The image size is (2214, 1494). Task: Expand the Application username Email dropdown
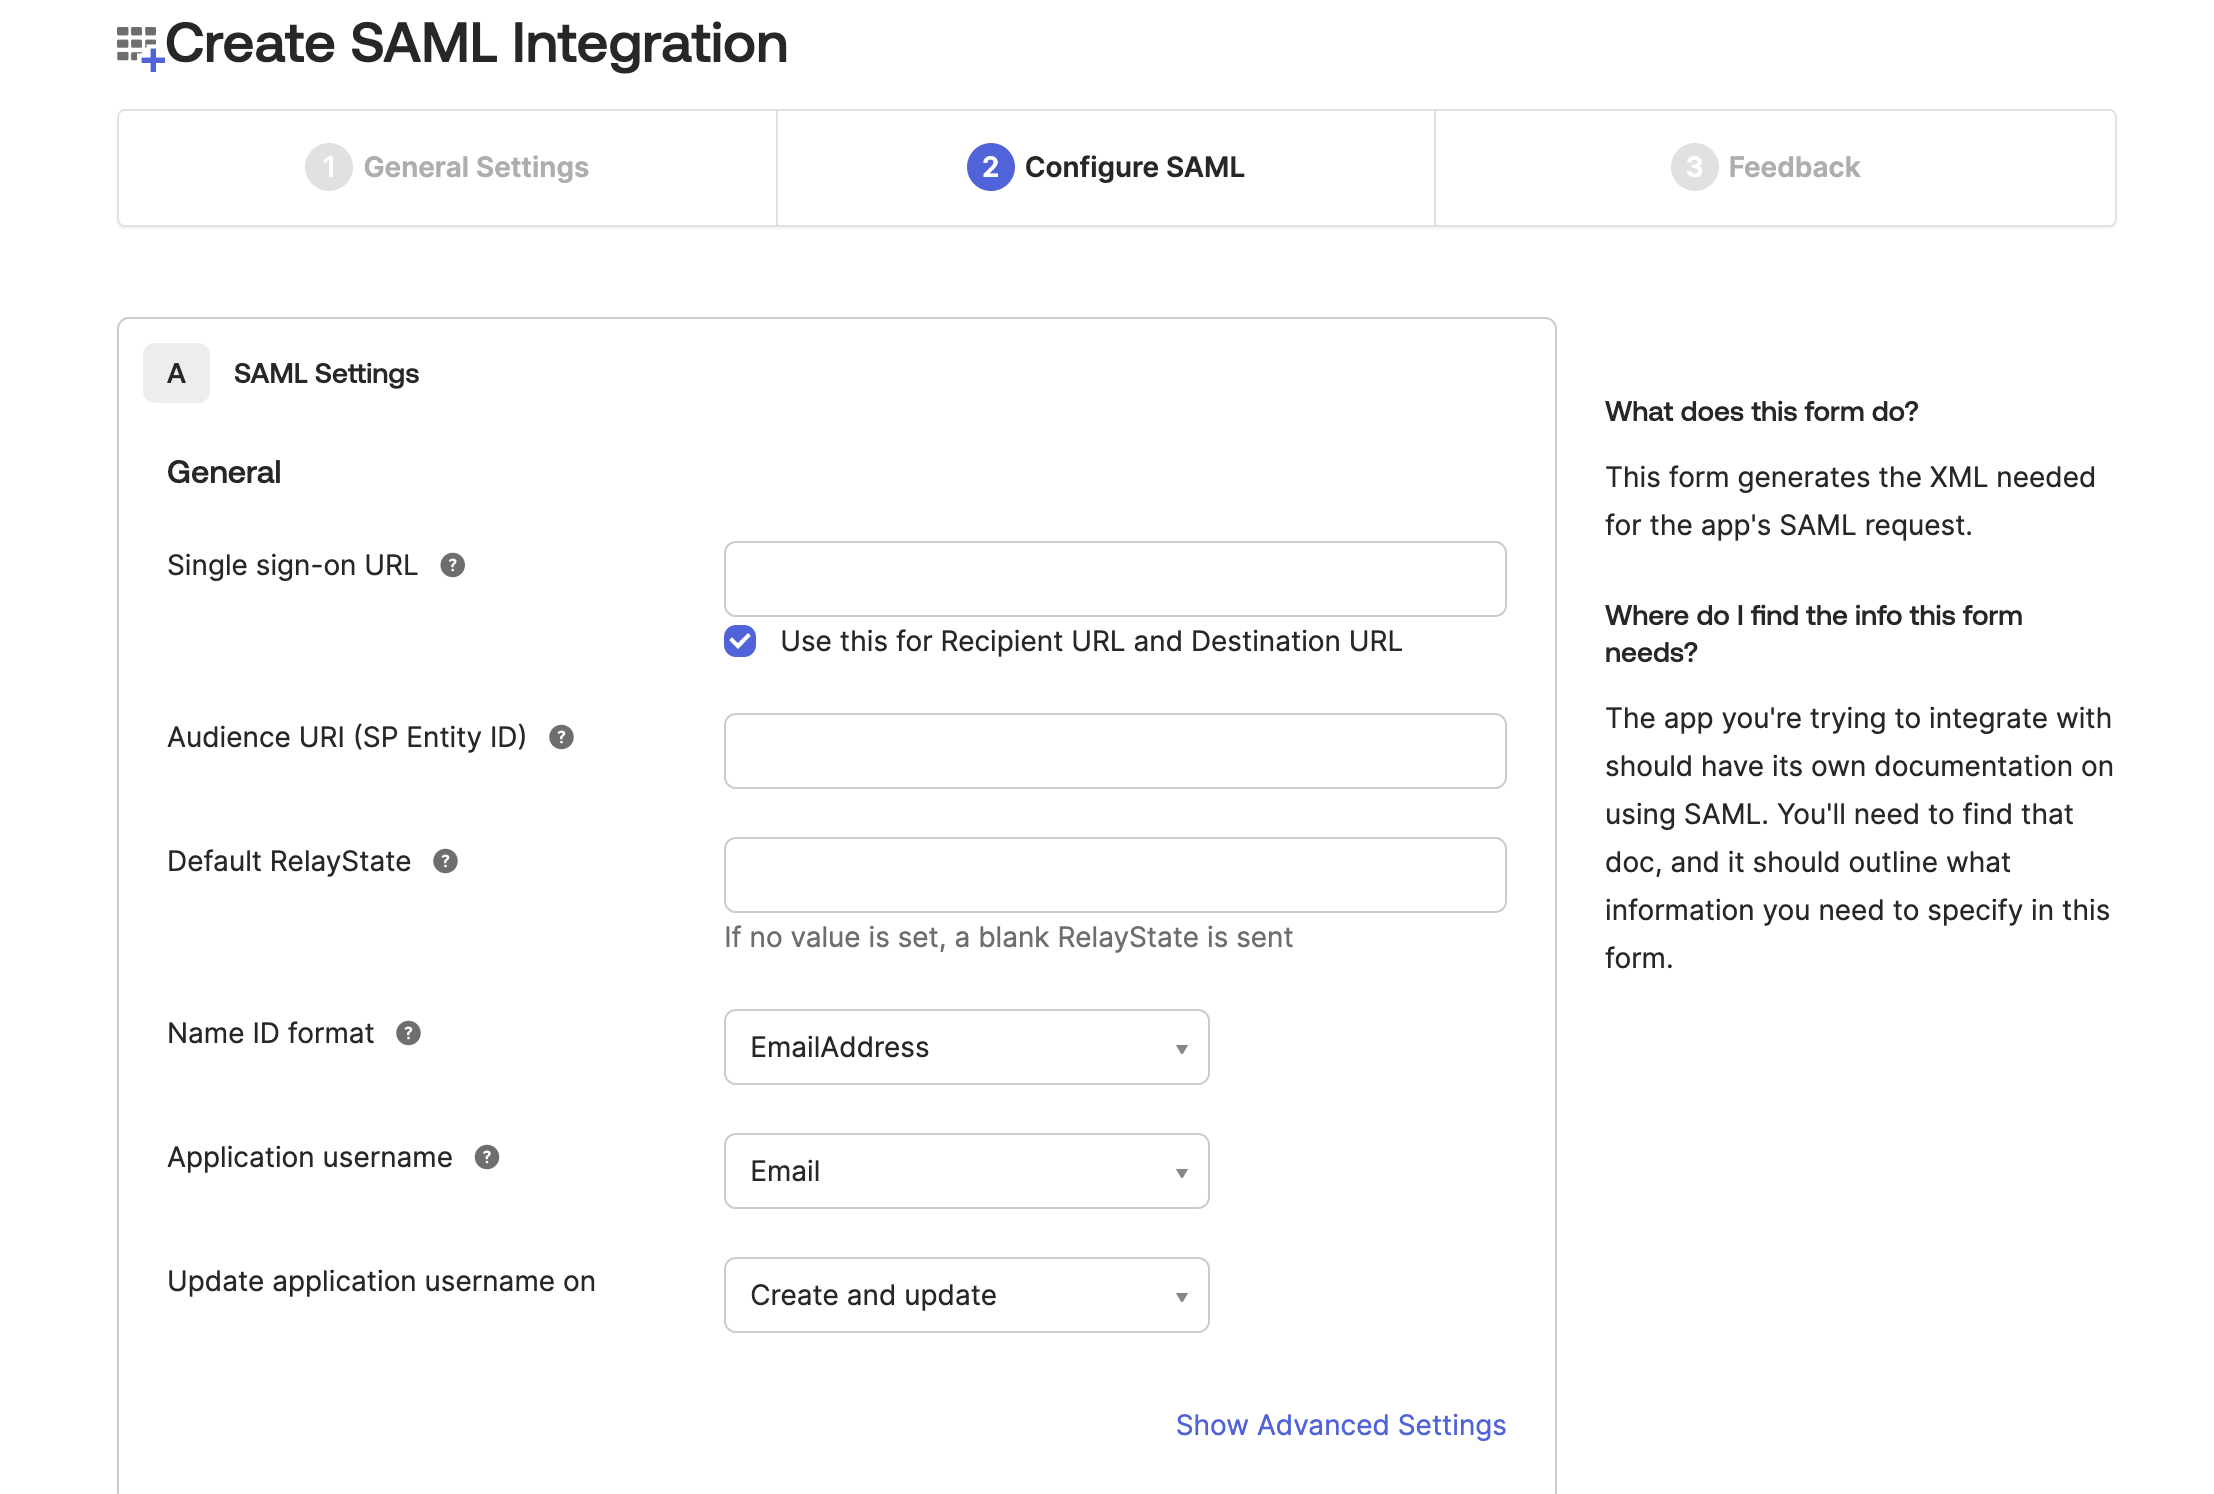tap(966, 1172)
